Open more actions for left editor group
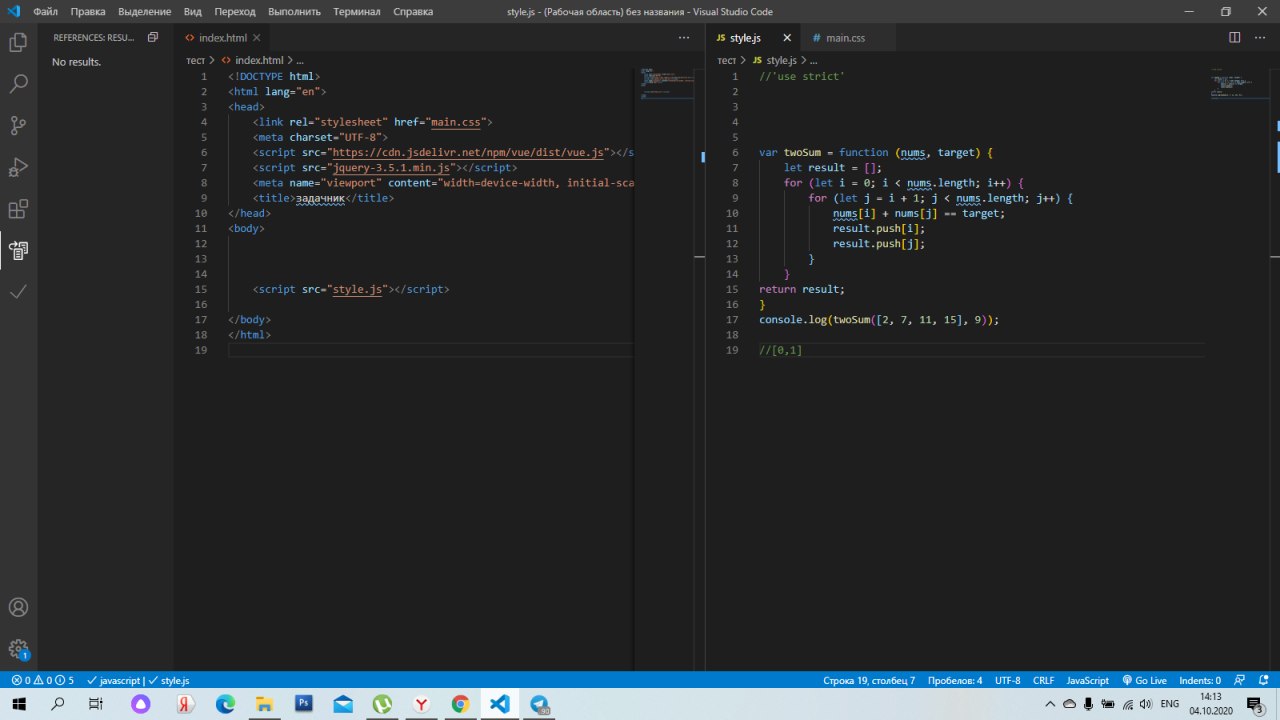The height and width of the screenshot is (720, 1280). tap(684, 38)
